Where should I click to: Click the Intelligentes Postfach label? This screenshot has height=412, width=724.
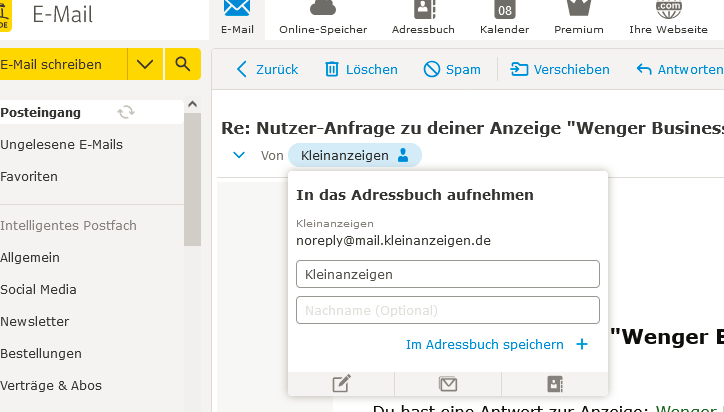pyautogui.click(x=68, y=225)
